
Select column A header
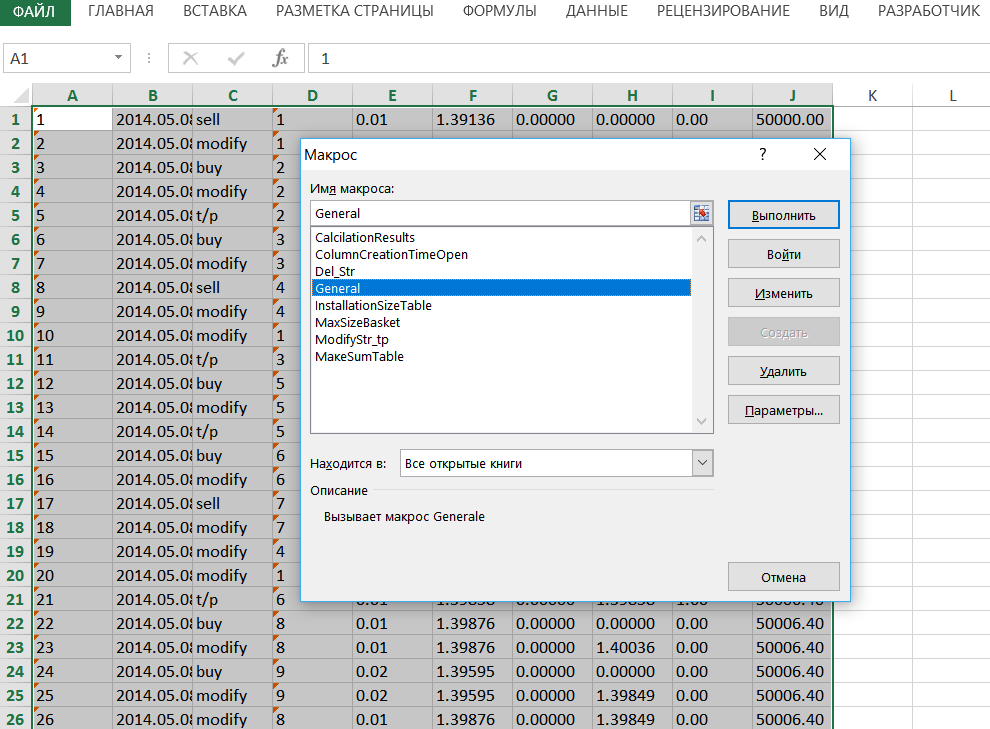73,96
